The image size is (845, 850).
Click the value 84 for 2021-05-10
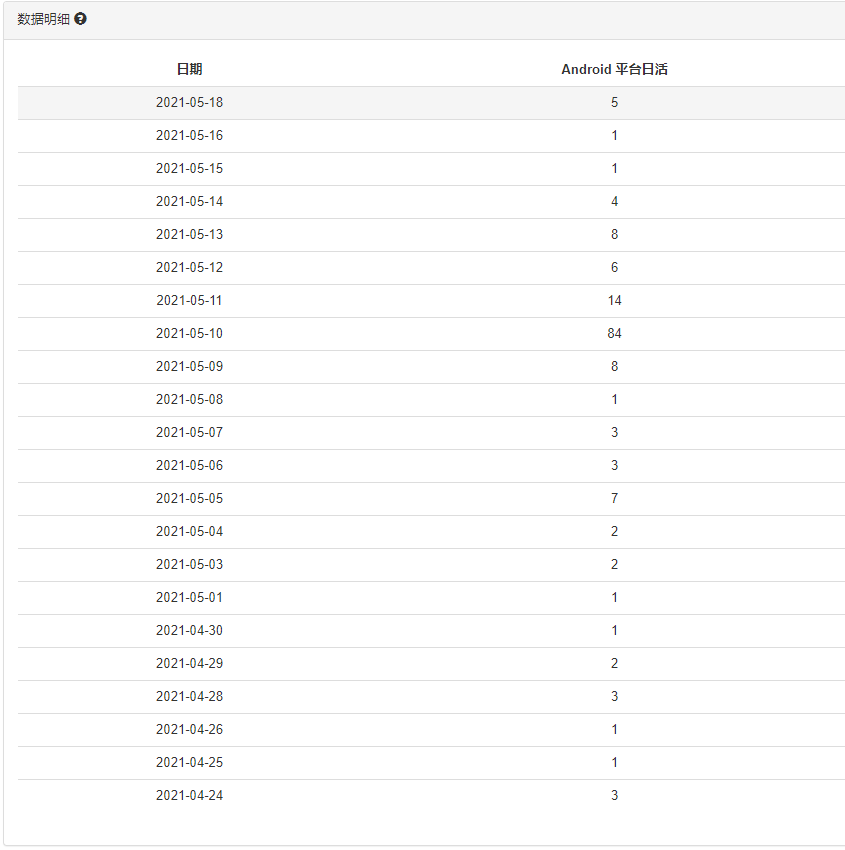(614, 333)
